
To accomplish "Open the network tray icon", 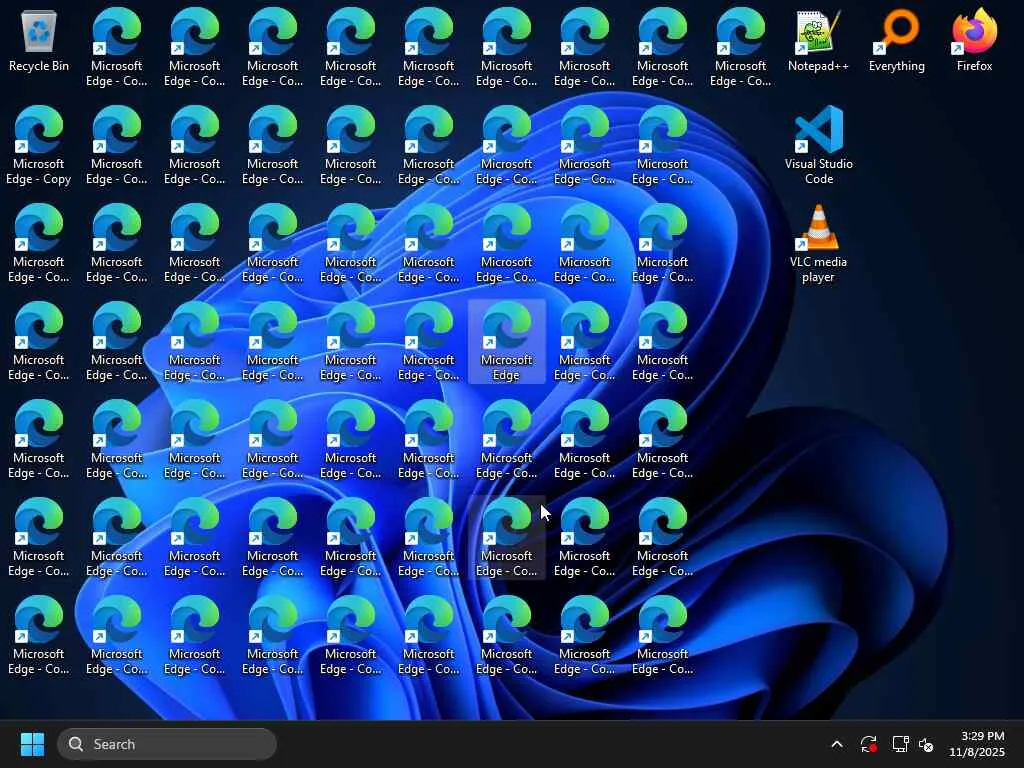I will click(901, 744).
